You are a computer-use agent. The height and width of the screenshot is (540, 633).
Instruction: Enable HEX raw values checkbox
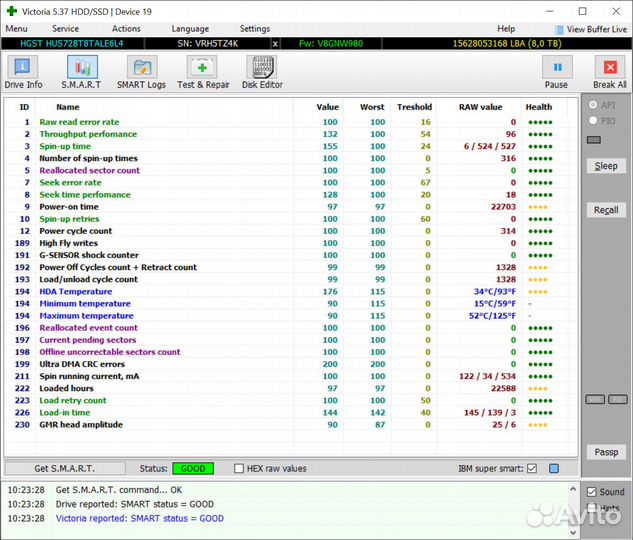point(239,468)
